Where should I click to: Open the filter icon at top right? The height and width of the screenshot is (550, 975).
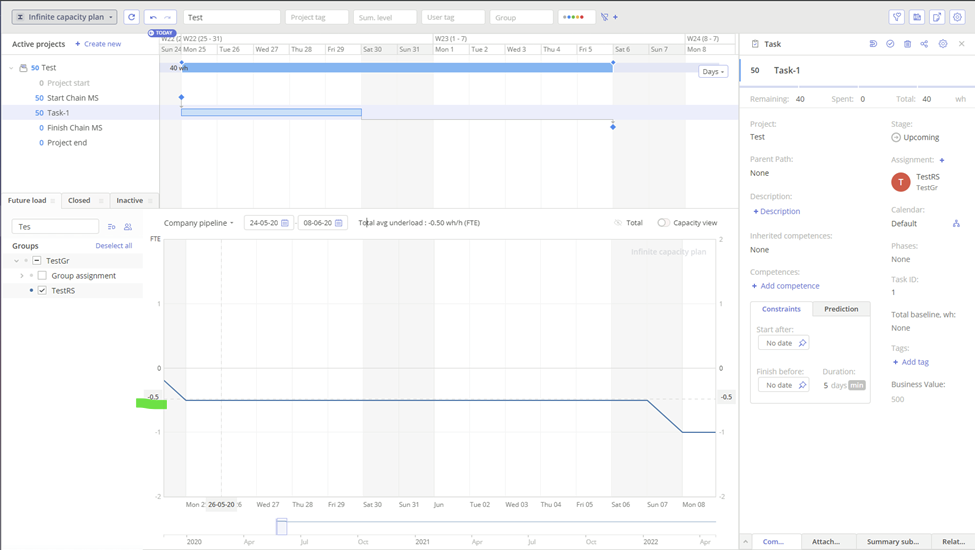tap(896, 17)
